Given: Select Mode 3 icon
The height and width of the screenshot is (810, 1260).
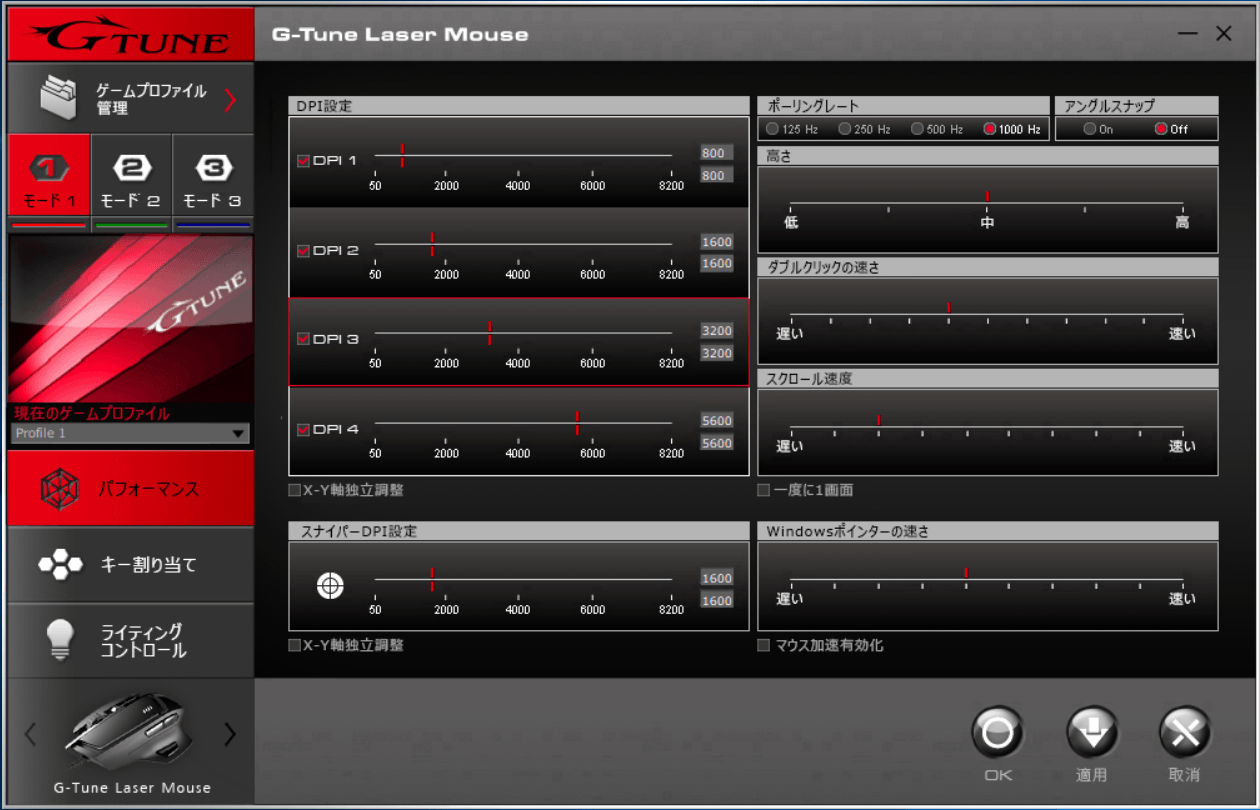Looking at the screenshot, I should pos(214,167).
